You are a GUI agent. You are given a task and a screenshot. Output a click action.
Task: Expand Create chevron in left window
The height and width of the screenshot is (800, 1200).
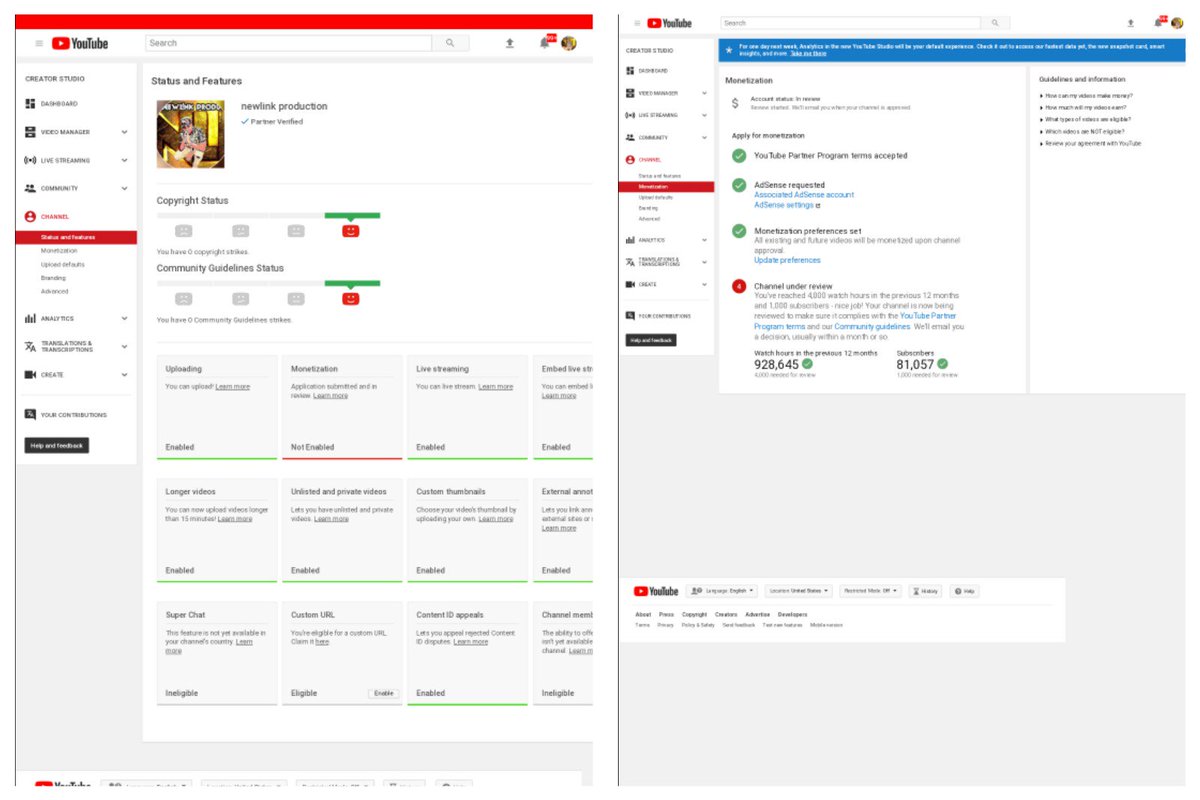click(x=125, y=375)
